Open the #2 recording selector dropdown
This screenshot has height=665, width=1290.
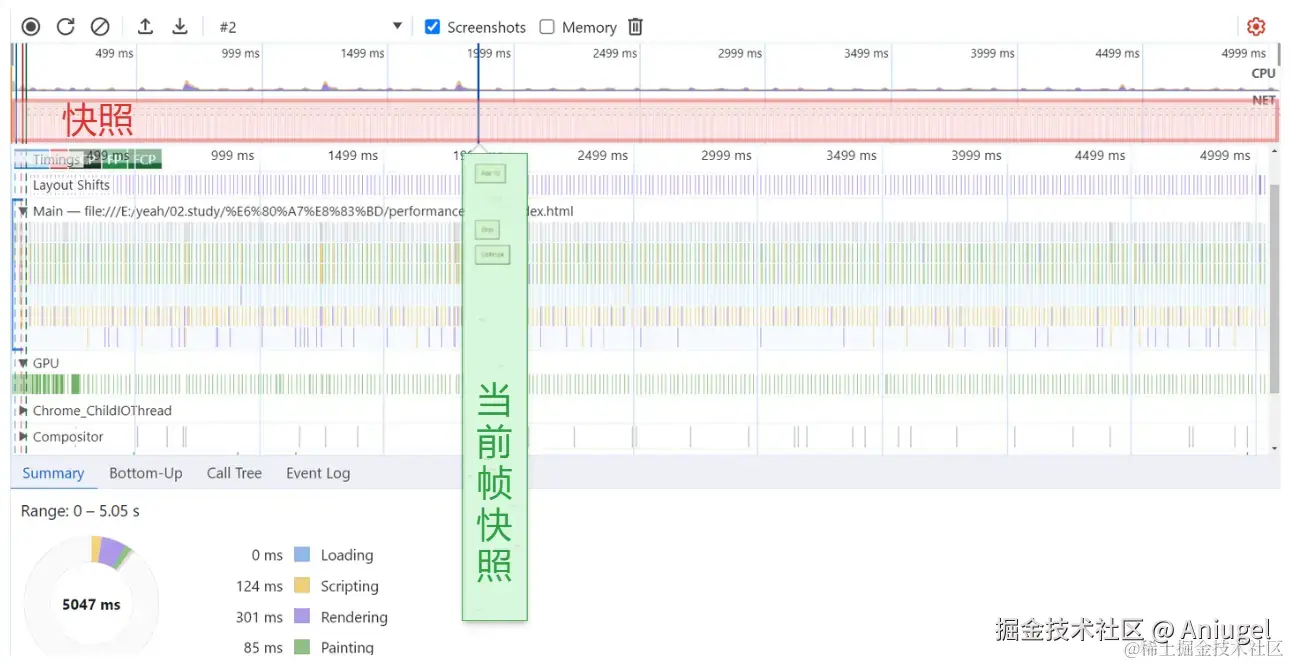coord(310,27)
